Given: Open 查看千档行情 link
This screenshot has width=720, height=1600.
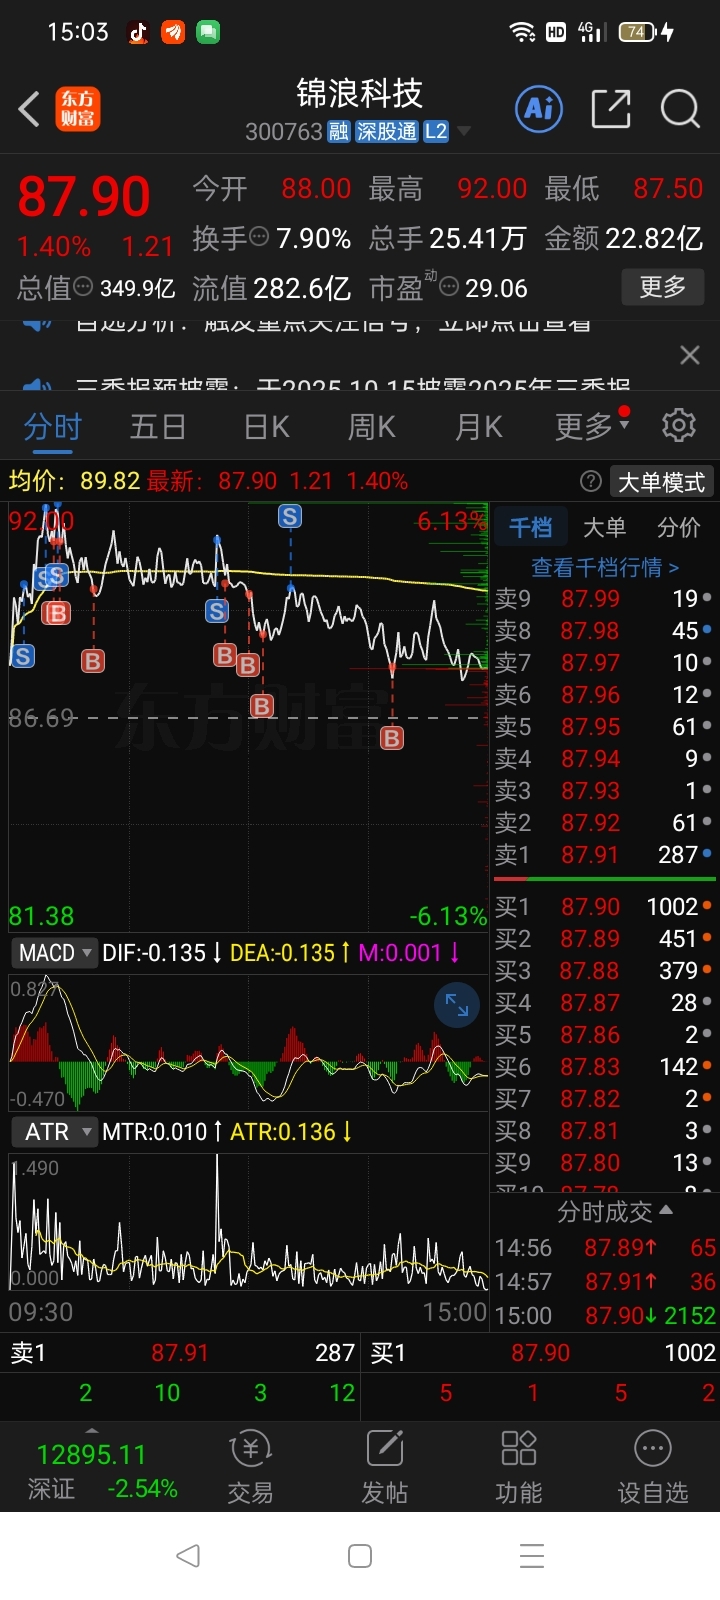Looking at the screenshot, I should click(x=605, y=567).
